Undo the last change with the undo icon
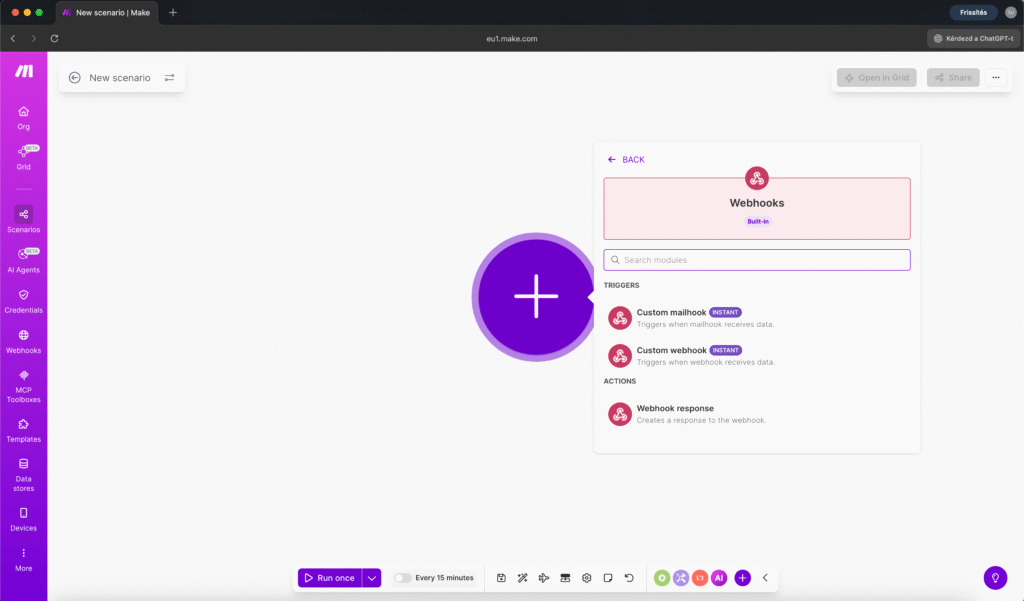This screenshot has width=1024, height=601. (x=629, y=577)
